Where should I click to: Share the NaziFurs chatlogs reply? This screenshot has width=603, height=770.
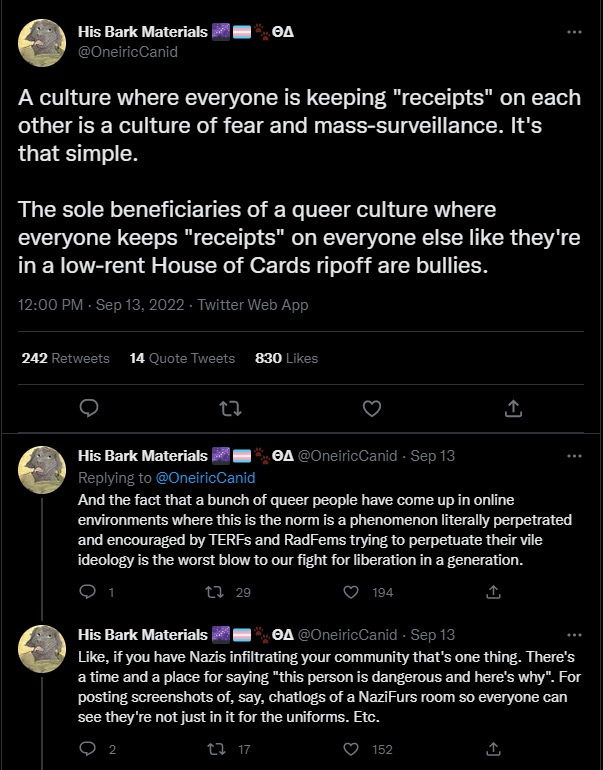[493, 748]
